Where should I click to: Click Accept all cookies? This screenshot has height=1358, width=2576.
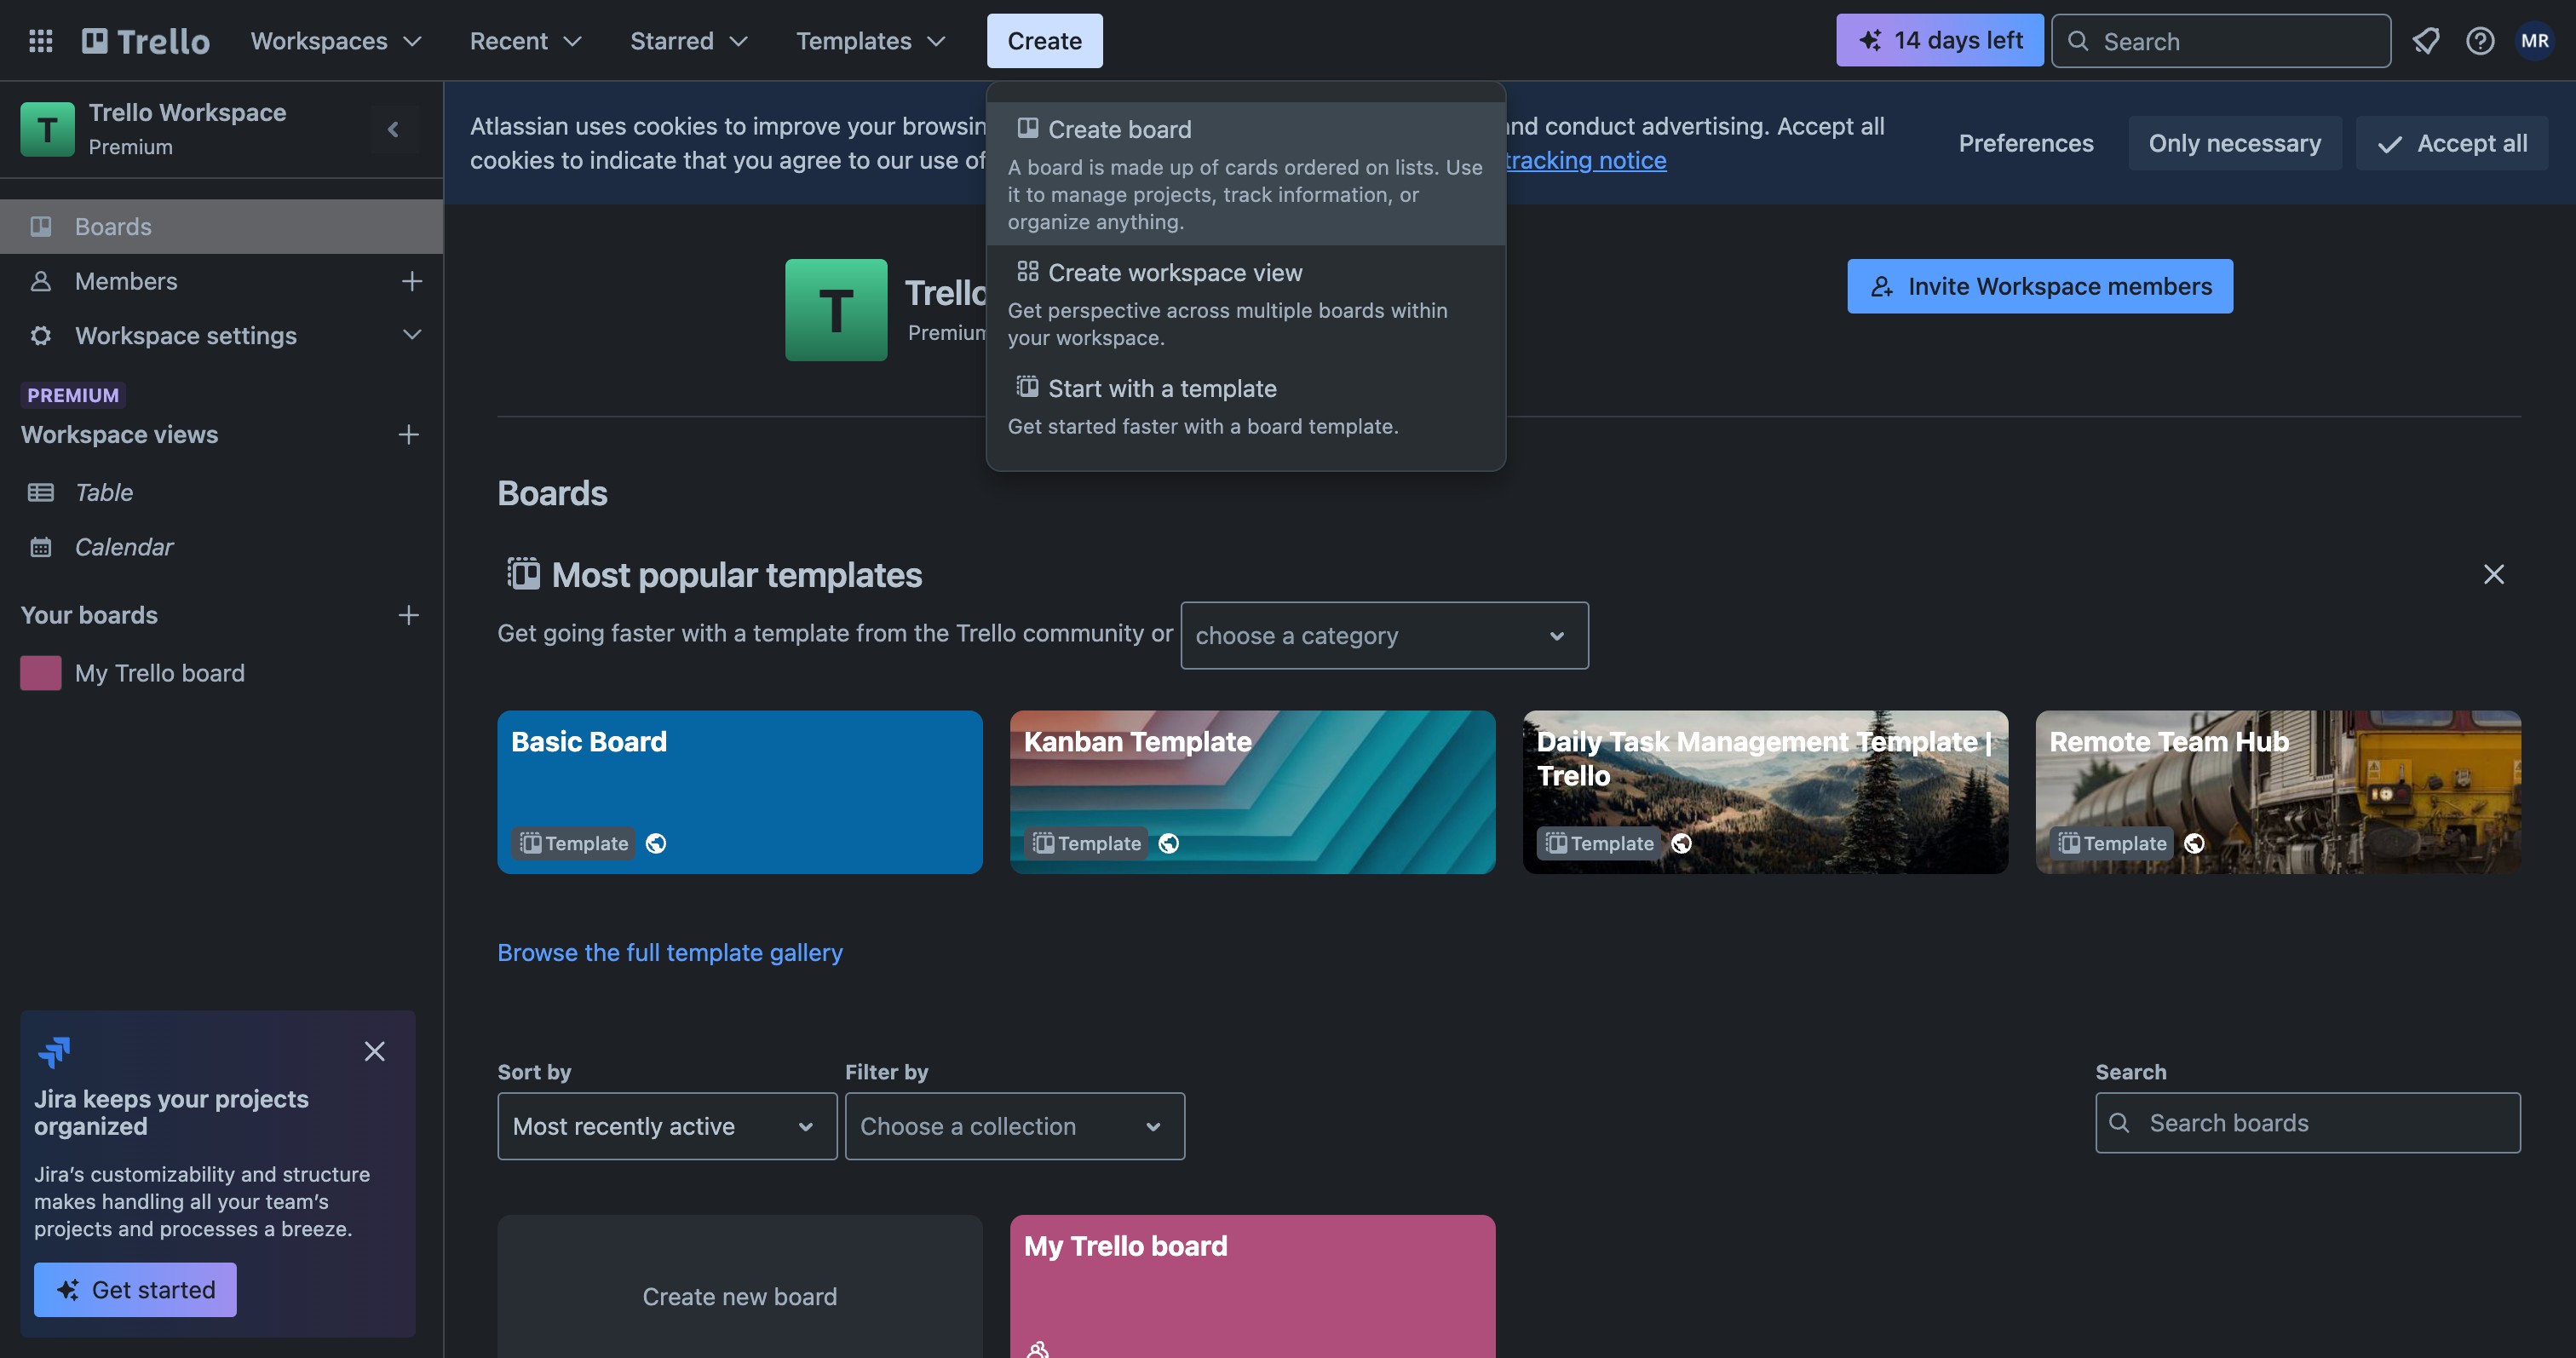(2451, 143)
